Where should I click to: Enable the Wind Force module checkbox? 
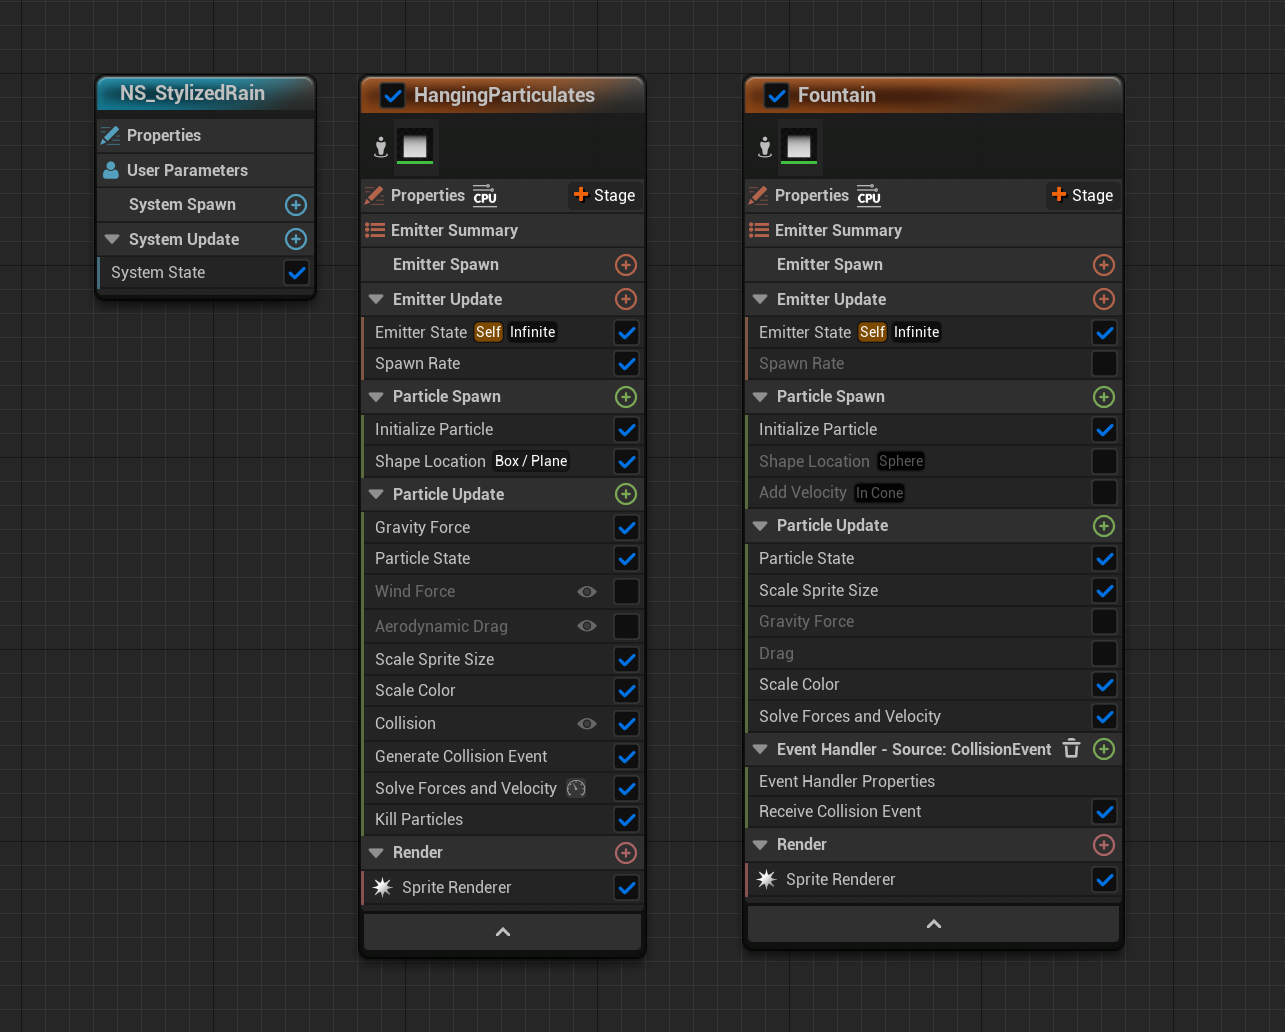point(626,592)
